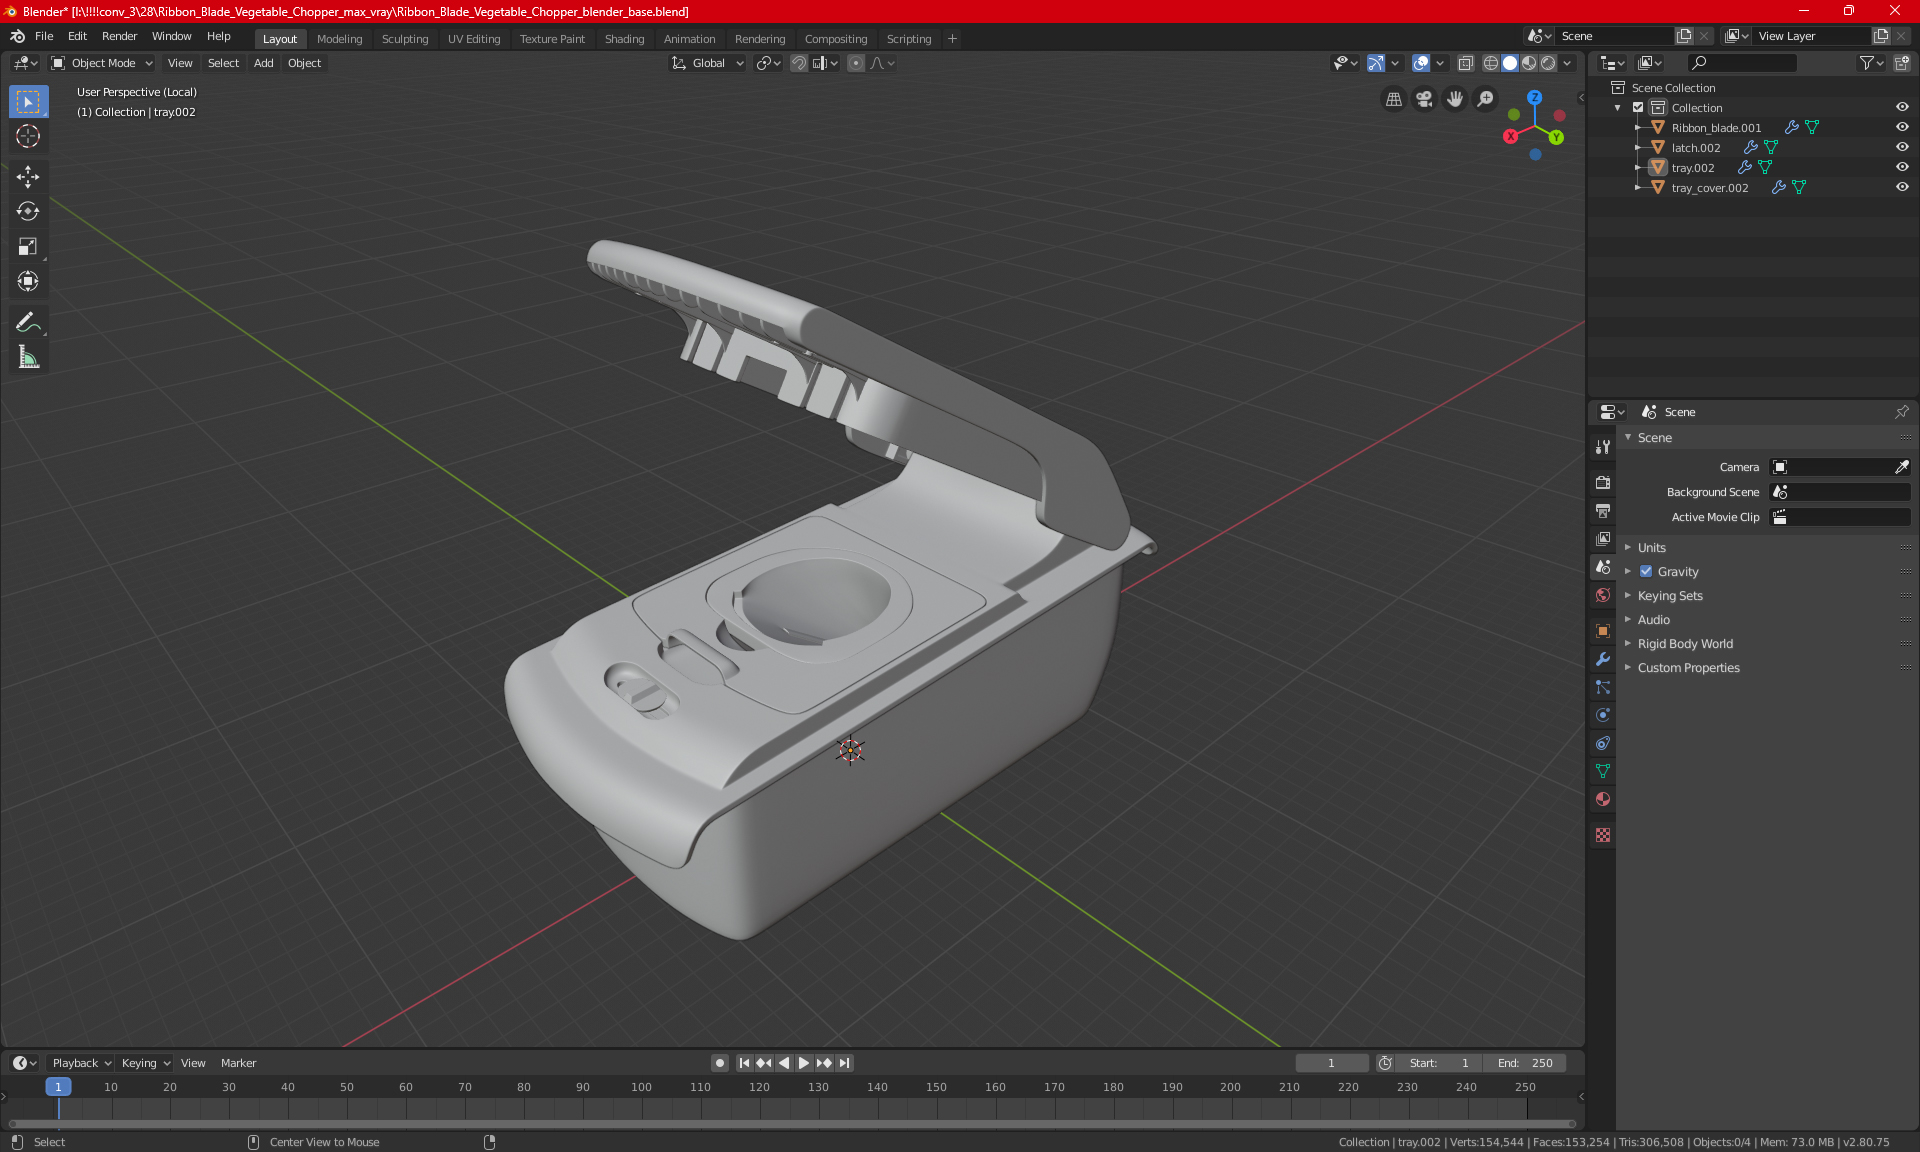Expand the Custom Properties panel
Viewport: 1920px width, 1152px height.
pos(1688,668)
